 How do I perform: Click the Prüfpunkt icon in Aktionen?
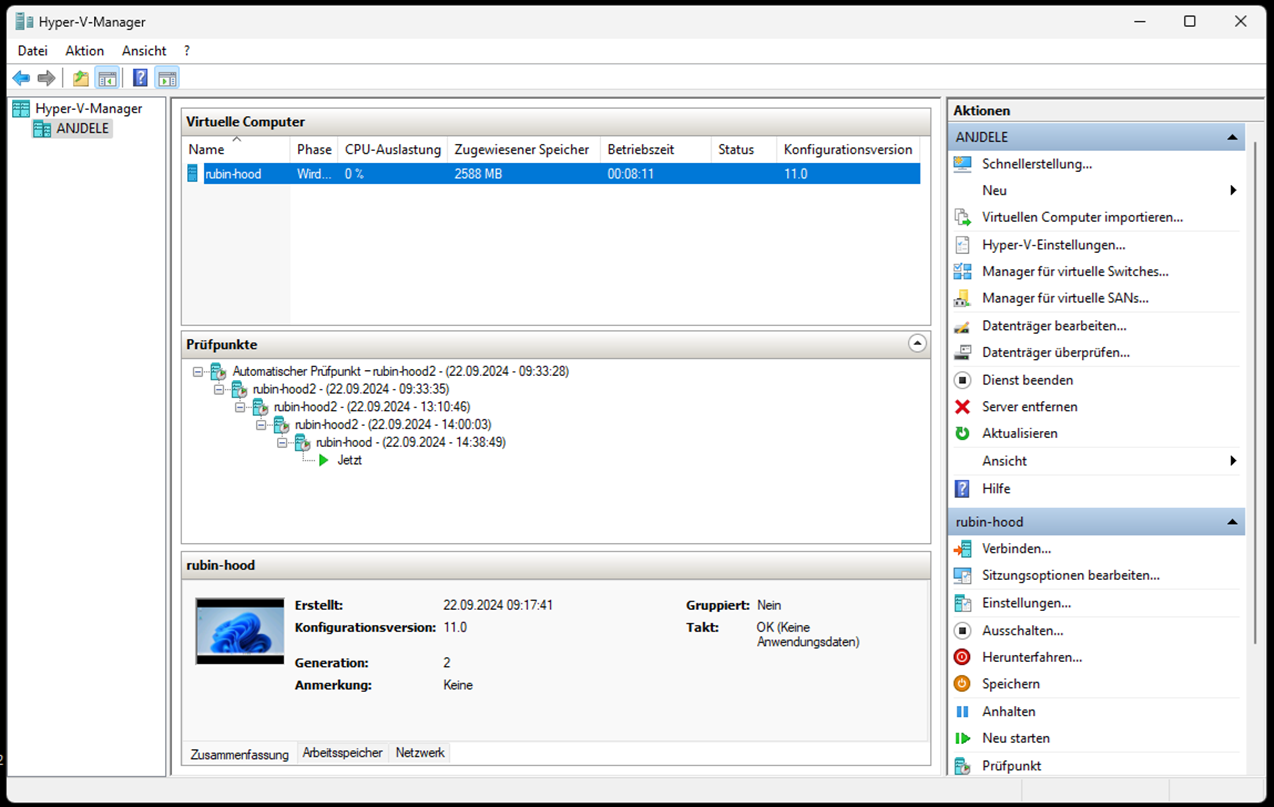pos(962,766)
